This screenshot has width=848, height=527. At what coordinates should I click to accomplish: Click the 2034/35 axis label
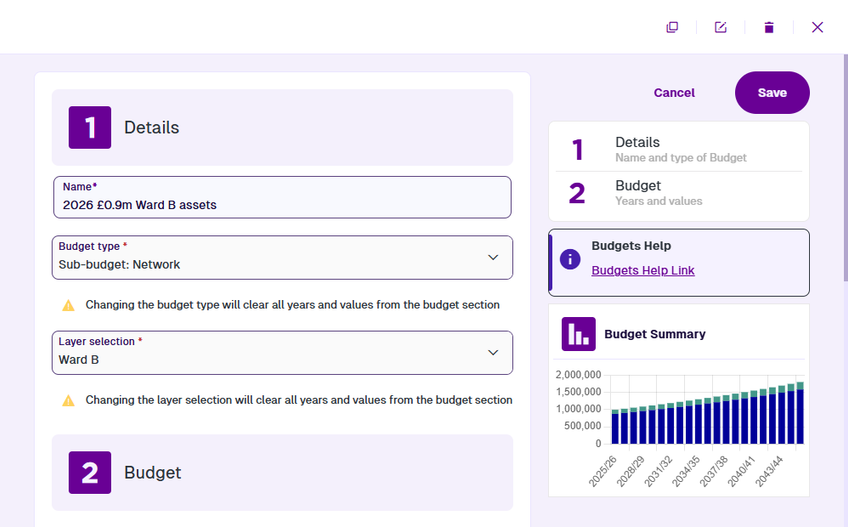pos(686,471)
